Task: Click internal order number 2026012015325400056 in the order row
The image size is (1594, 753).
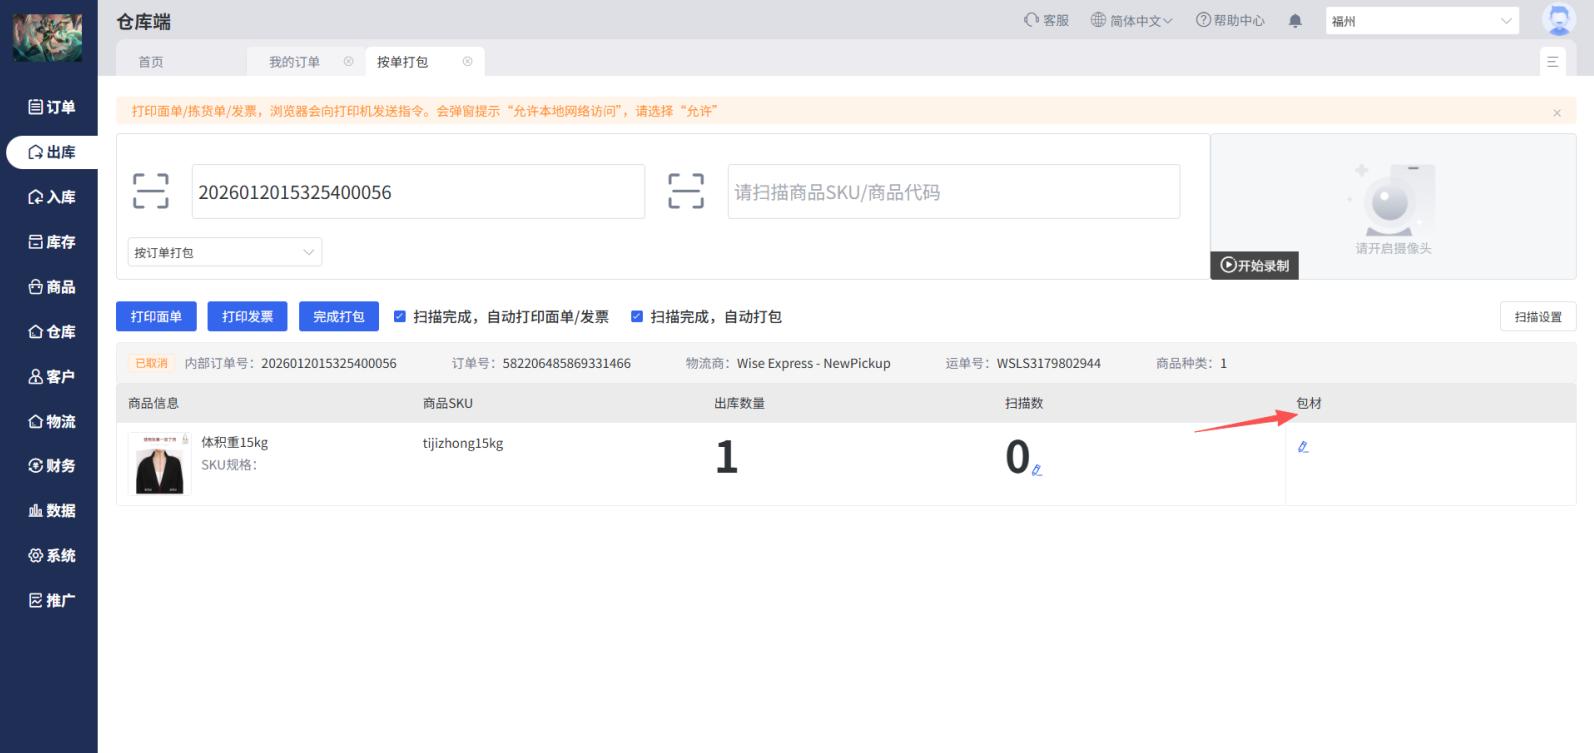Action: (x=329, y=363)
